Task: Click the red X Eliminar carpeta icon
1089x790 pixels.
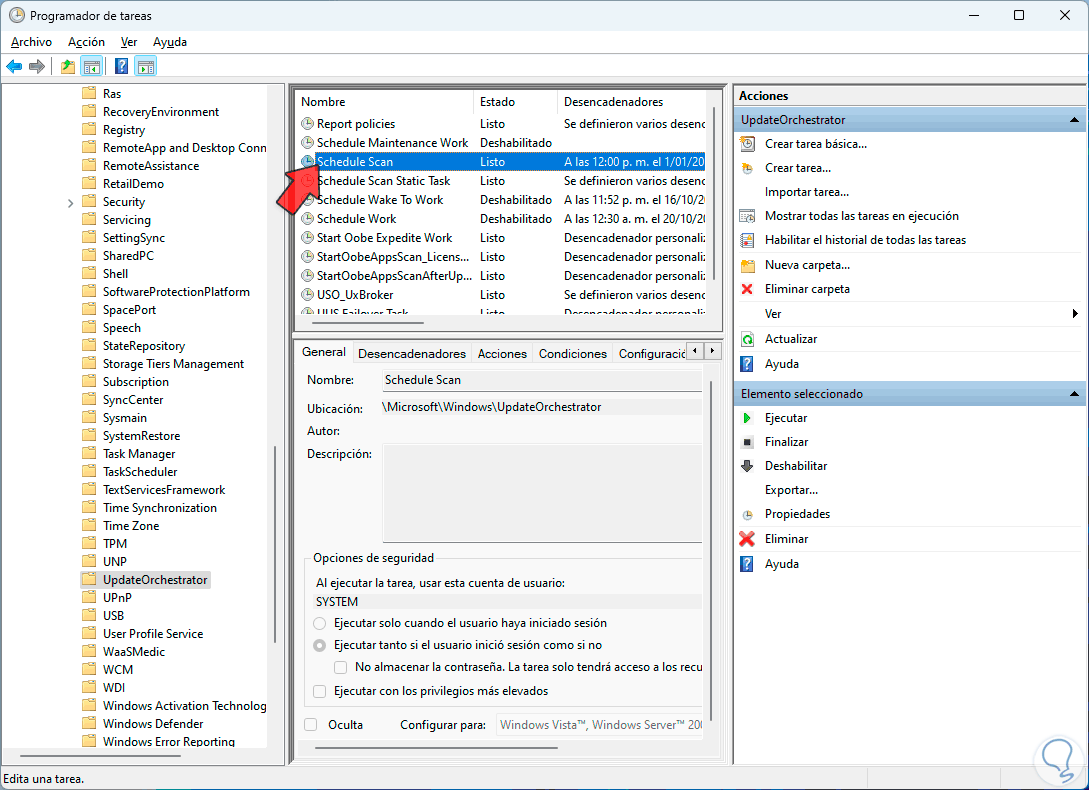Action: [x=747, y=289]
